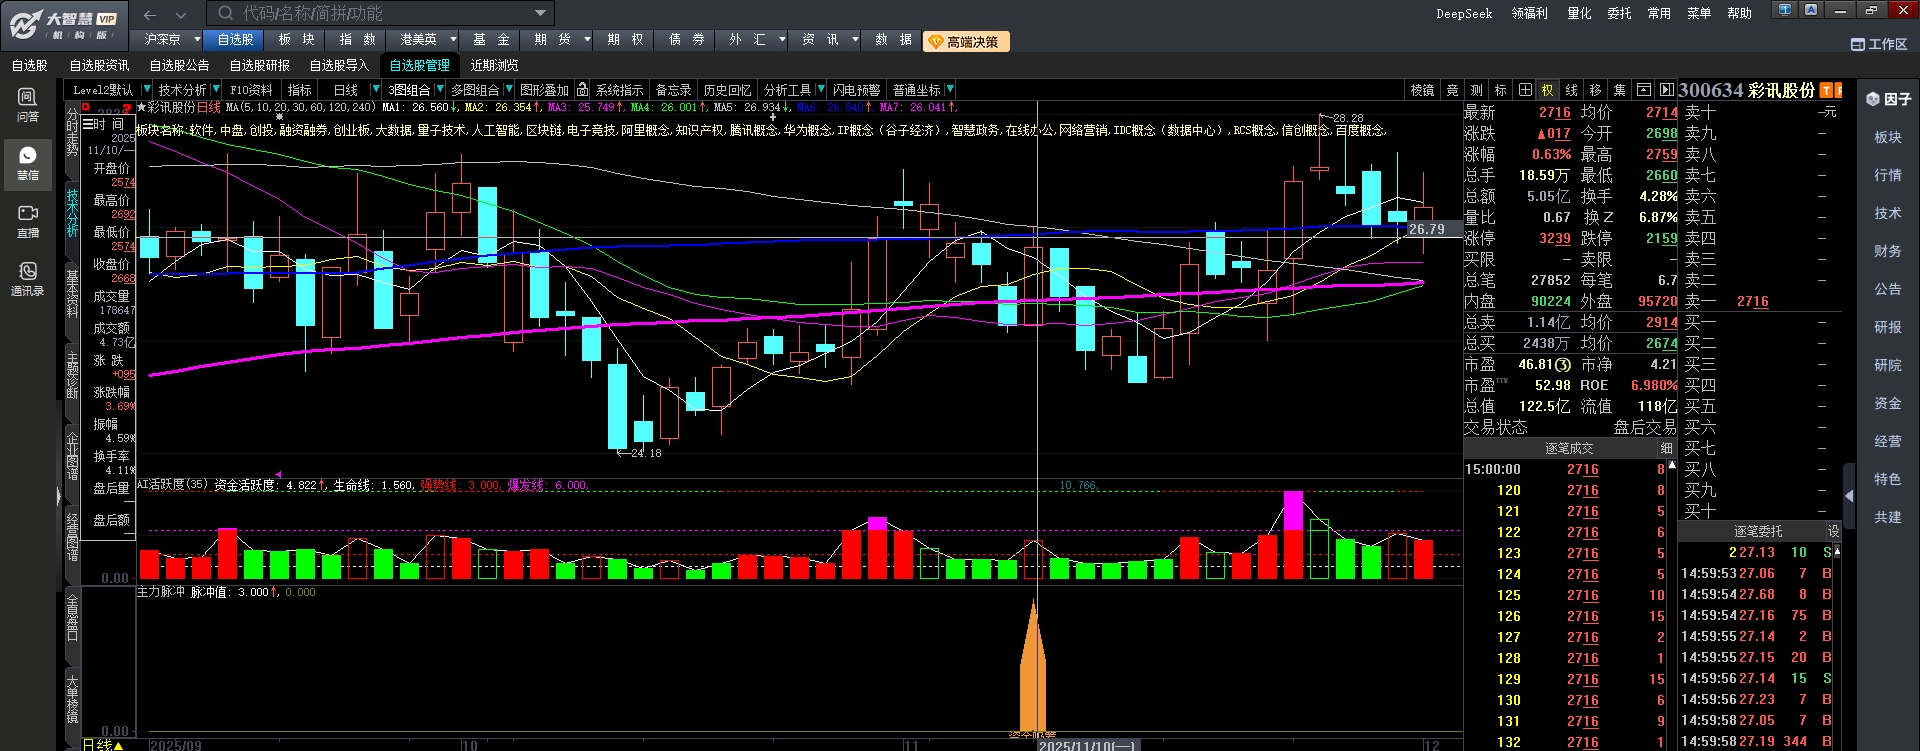Open the 菜单 menu in title bar
The image size is (1920, 751).
(x=1699, y=14)
